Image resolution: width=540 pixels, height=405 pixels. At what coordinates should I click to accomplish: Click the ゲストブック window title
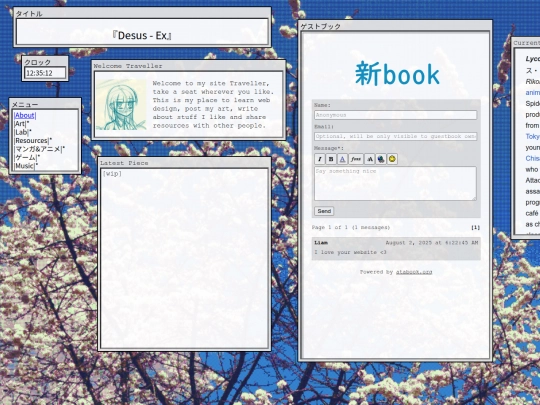tap(321, 26)
